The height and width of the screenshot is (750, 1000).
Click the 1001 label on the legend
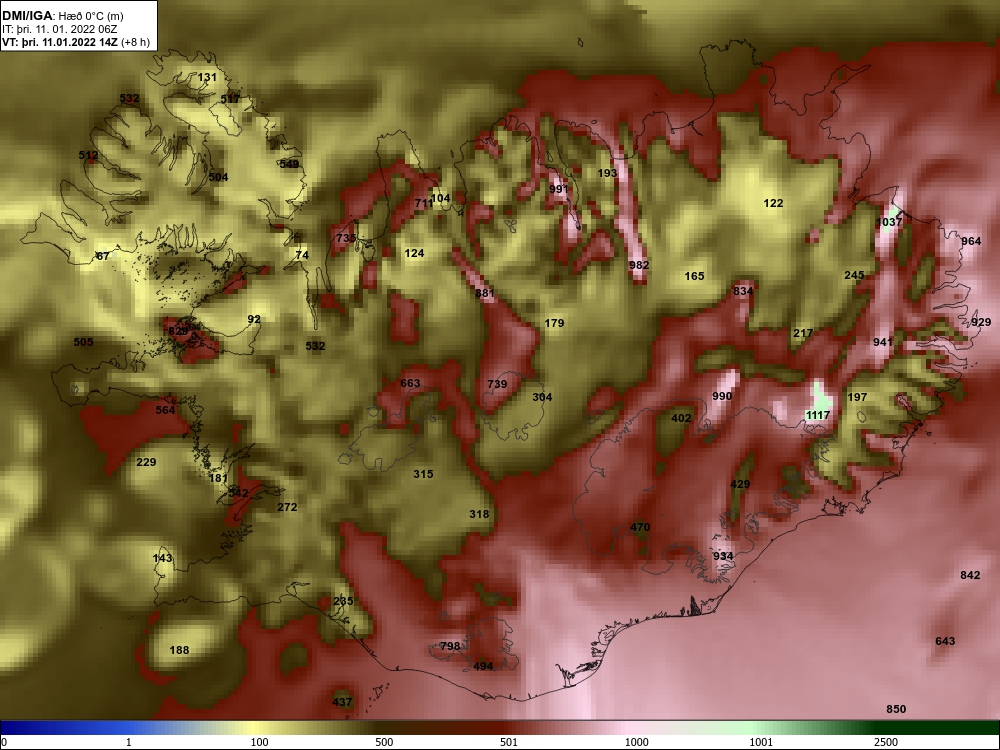click(761, 742)
